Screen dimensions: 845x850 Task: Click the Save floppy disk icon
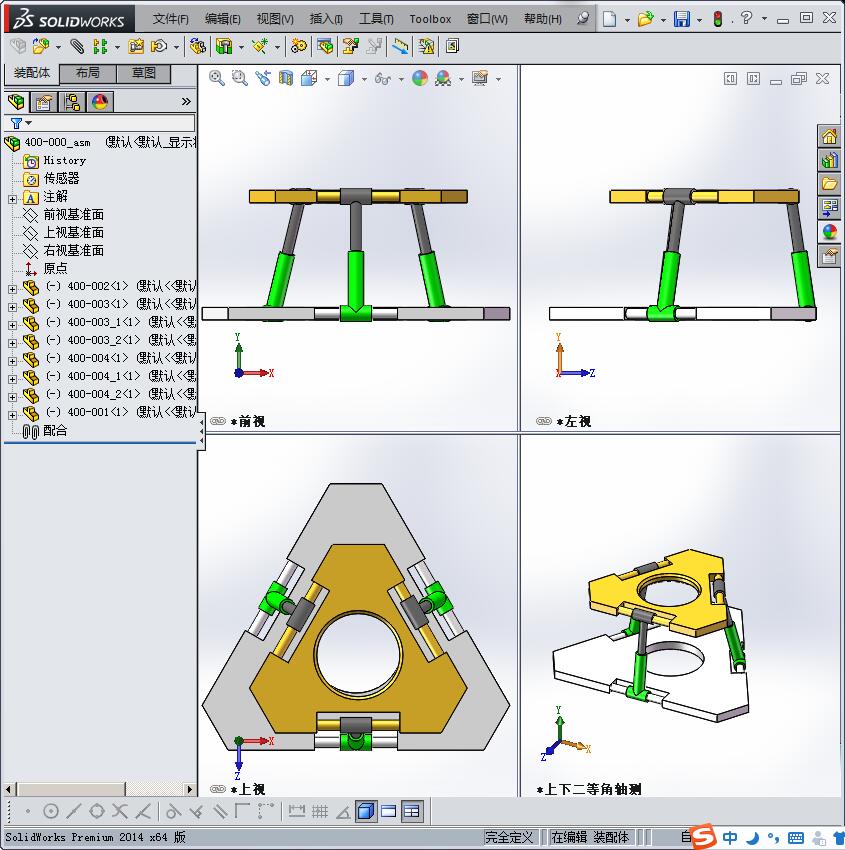(681, 19)
